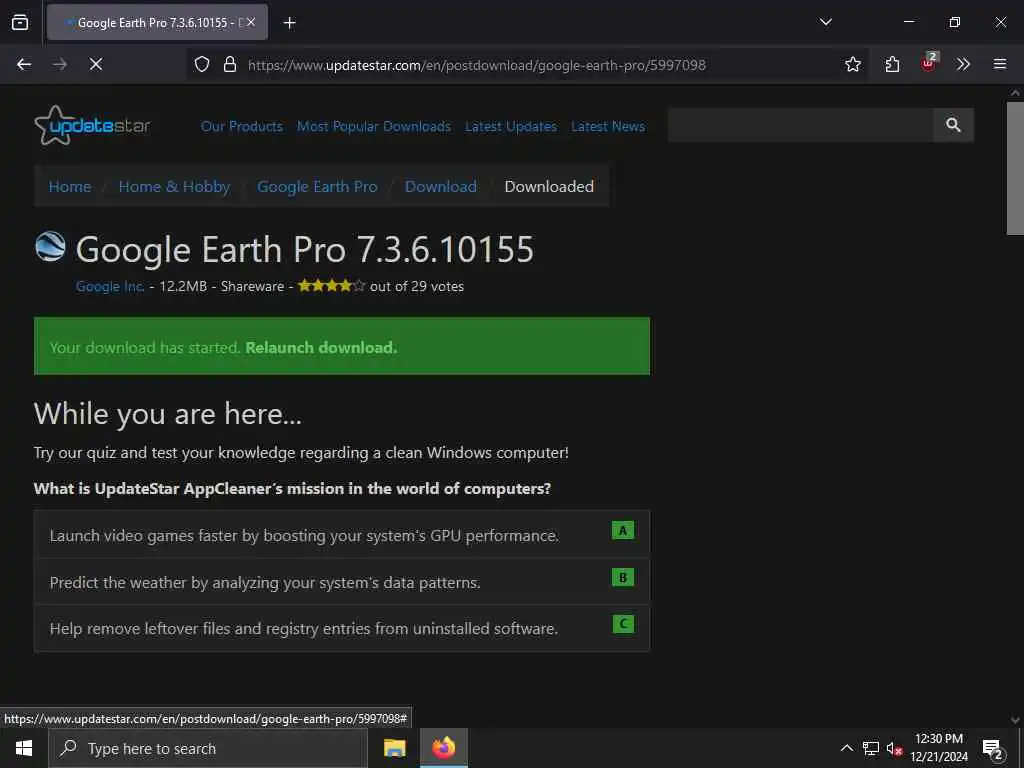The image size is (1024, 768).
Task: Choose answer B about predicting weather
Action: [342, 581]
